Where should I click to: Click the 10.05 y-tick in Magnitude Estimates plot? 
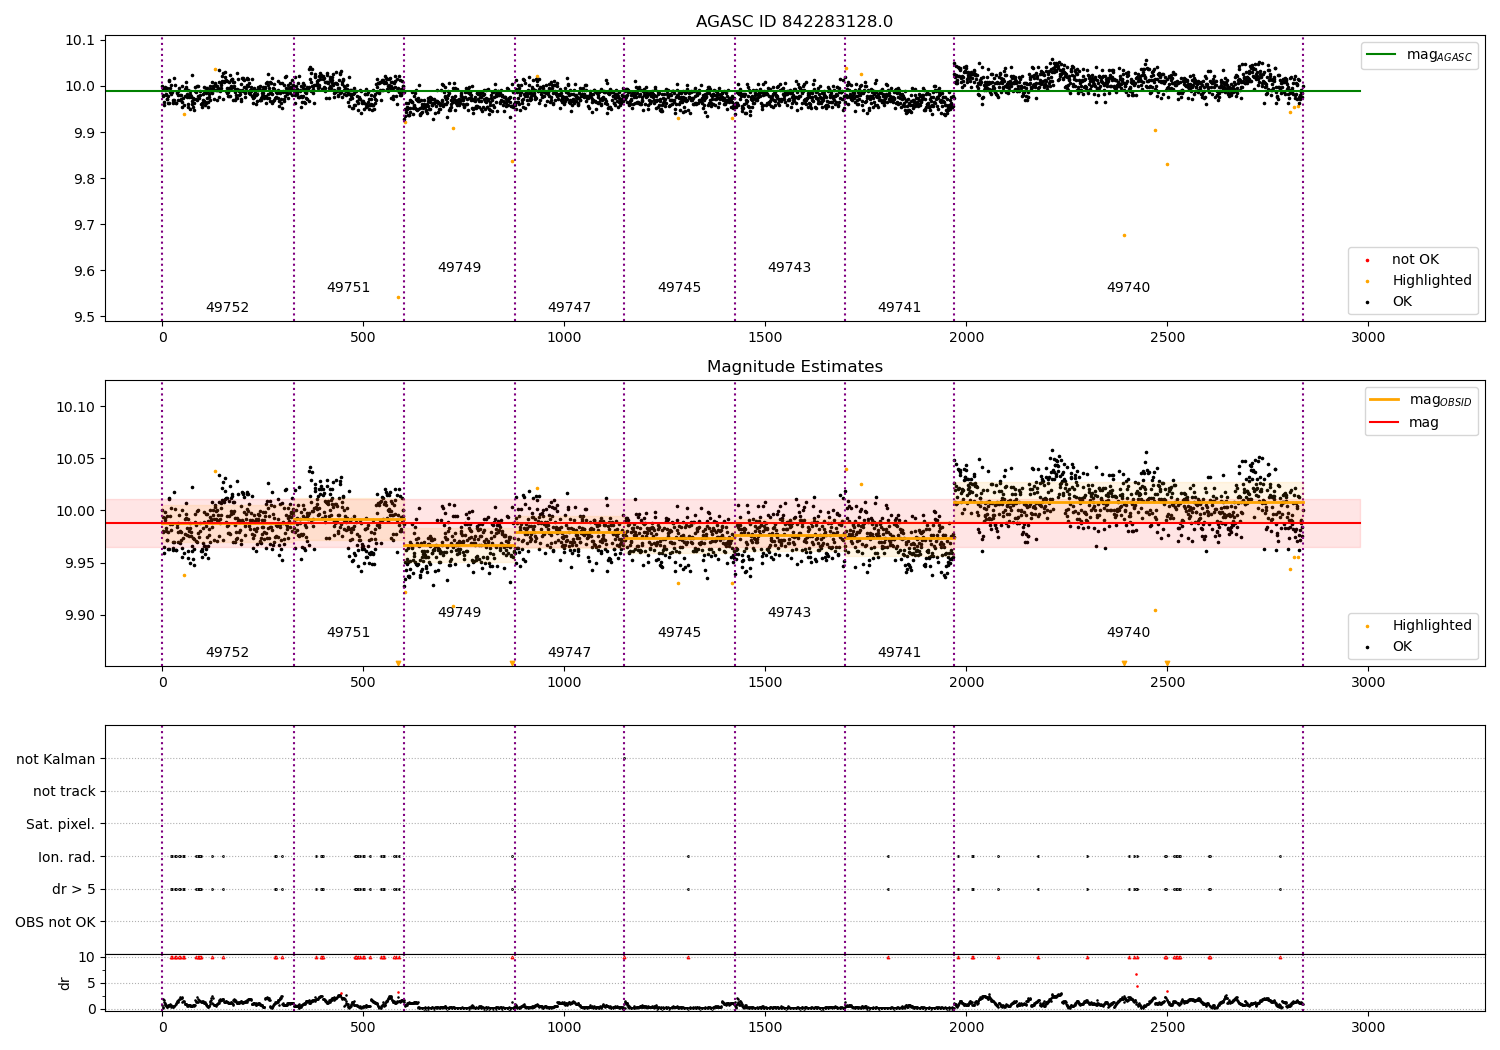coord(76,459)
